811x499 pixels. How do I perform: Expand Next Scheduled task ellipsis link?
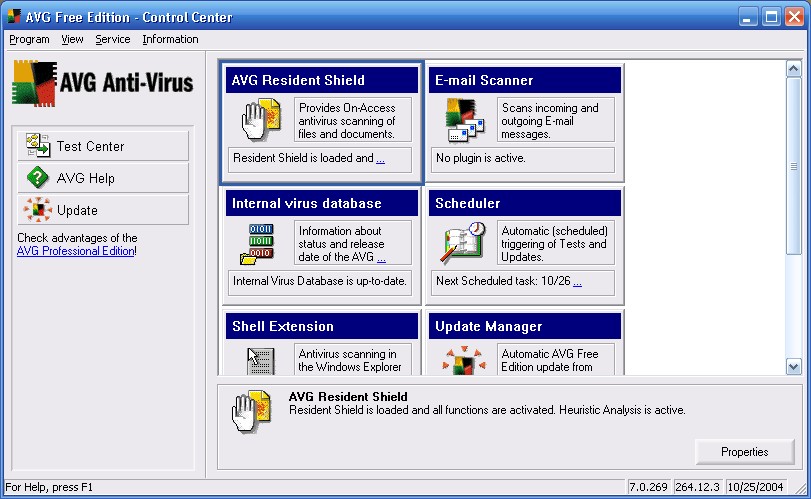pos(577,282)
